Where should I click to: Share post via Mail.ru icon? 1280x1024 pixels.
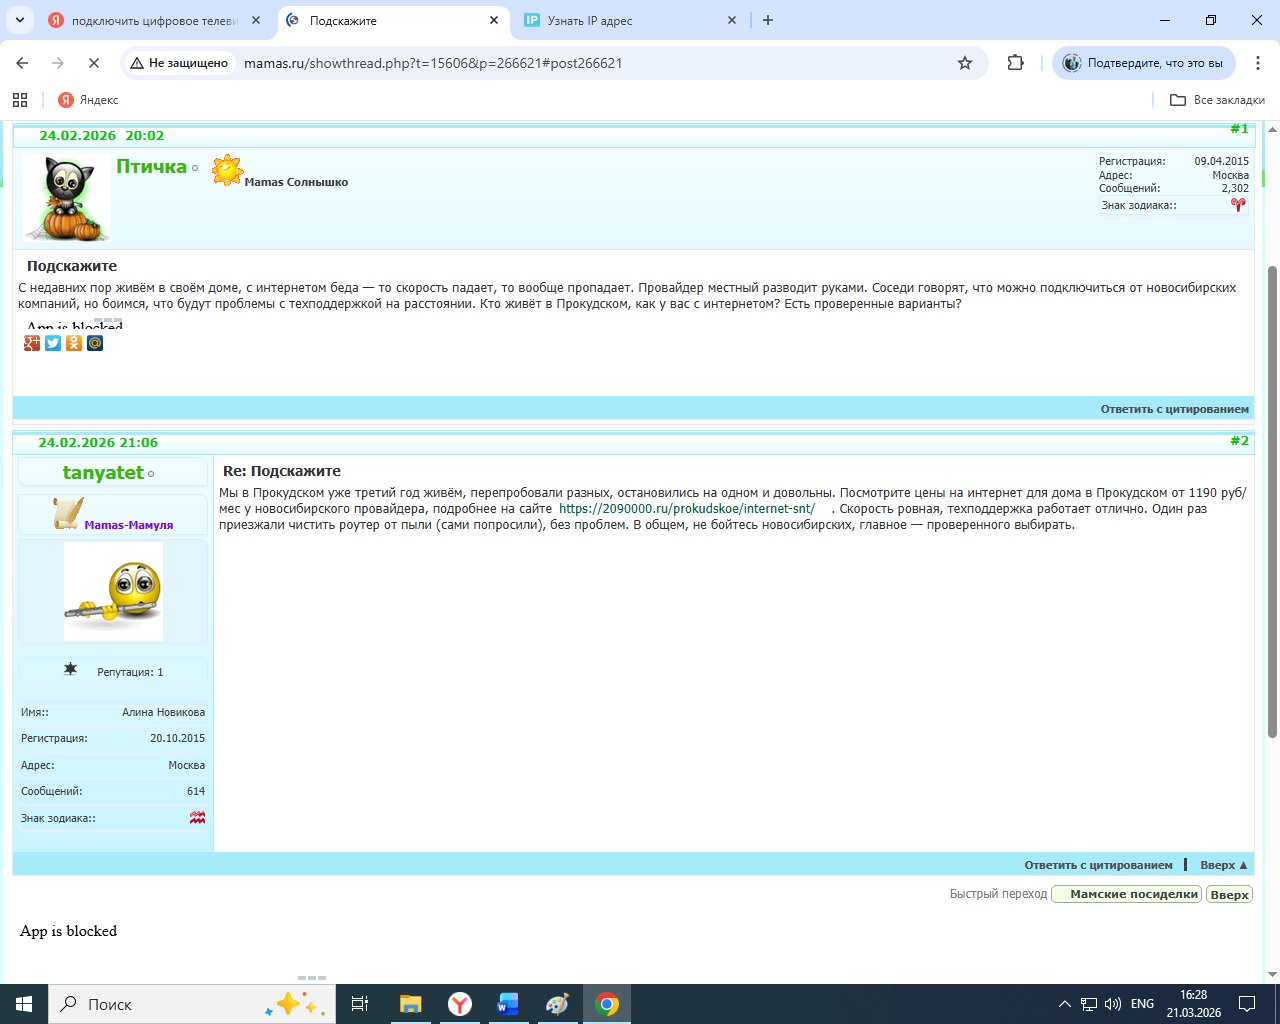(95, 343)
